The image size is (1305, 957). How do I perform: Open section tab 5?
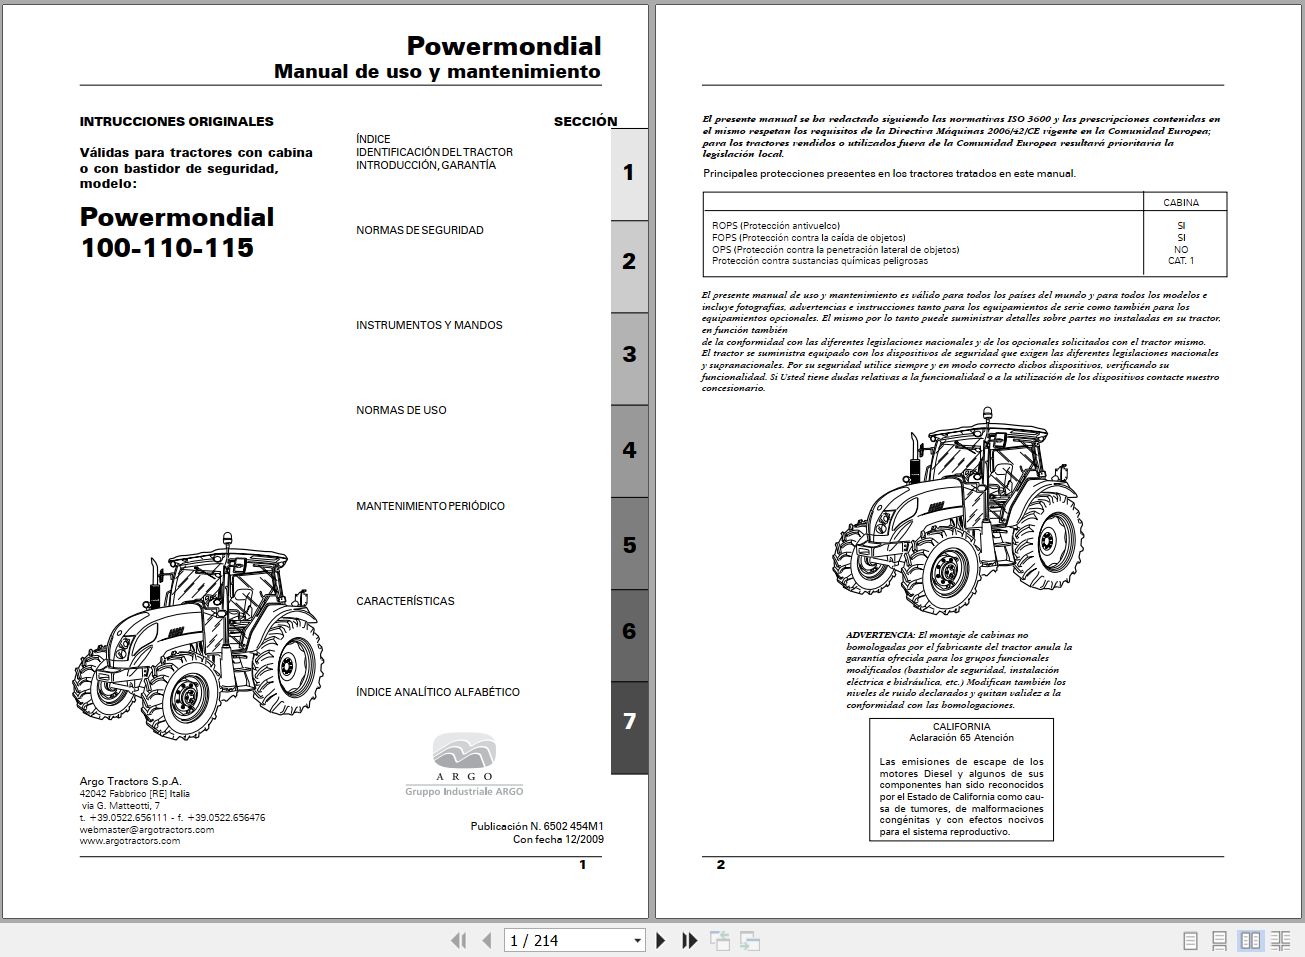[x=629, y=543]
